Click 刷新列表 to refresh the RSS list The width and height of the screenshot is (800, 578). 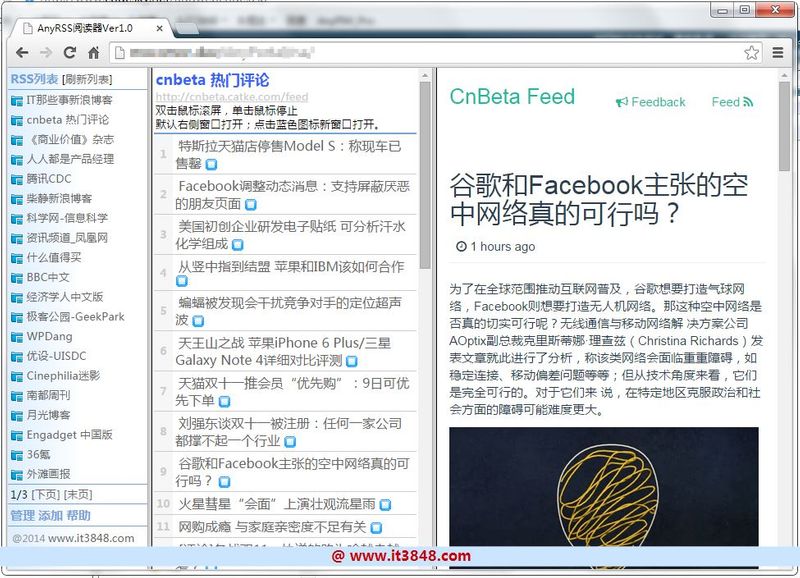click(x=87, y=80)
